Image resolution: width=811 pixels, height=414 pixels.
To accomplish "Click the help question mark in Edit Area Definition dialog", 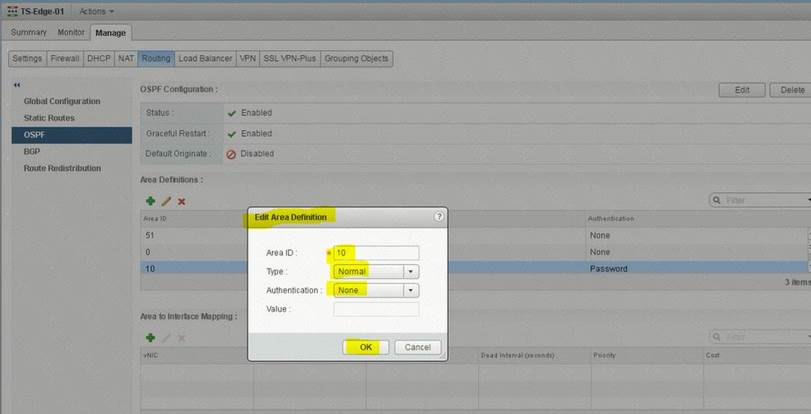I will 438,216.
